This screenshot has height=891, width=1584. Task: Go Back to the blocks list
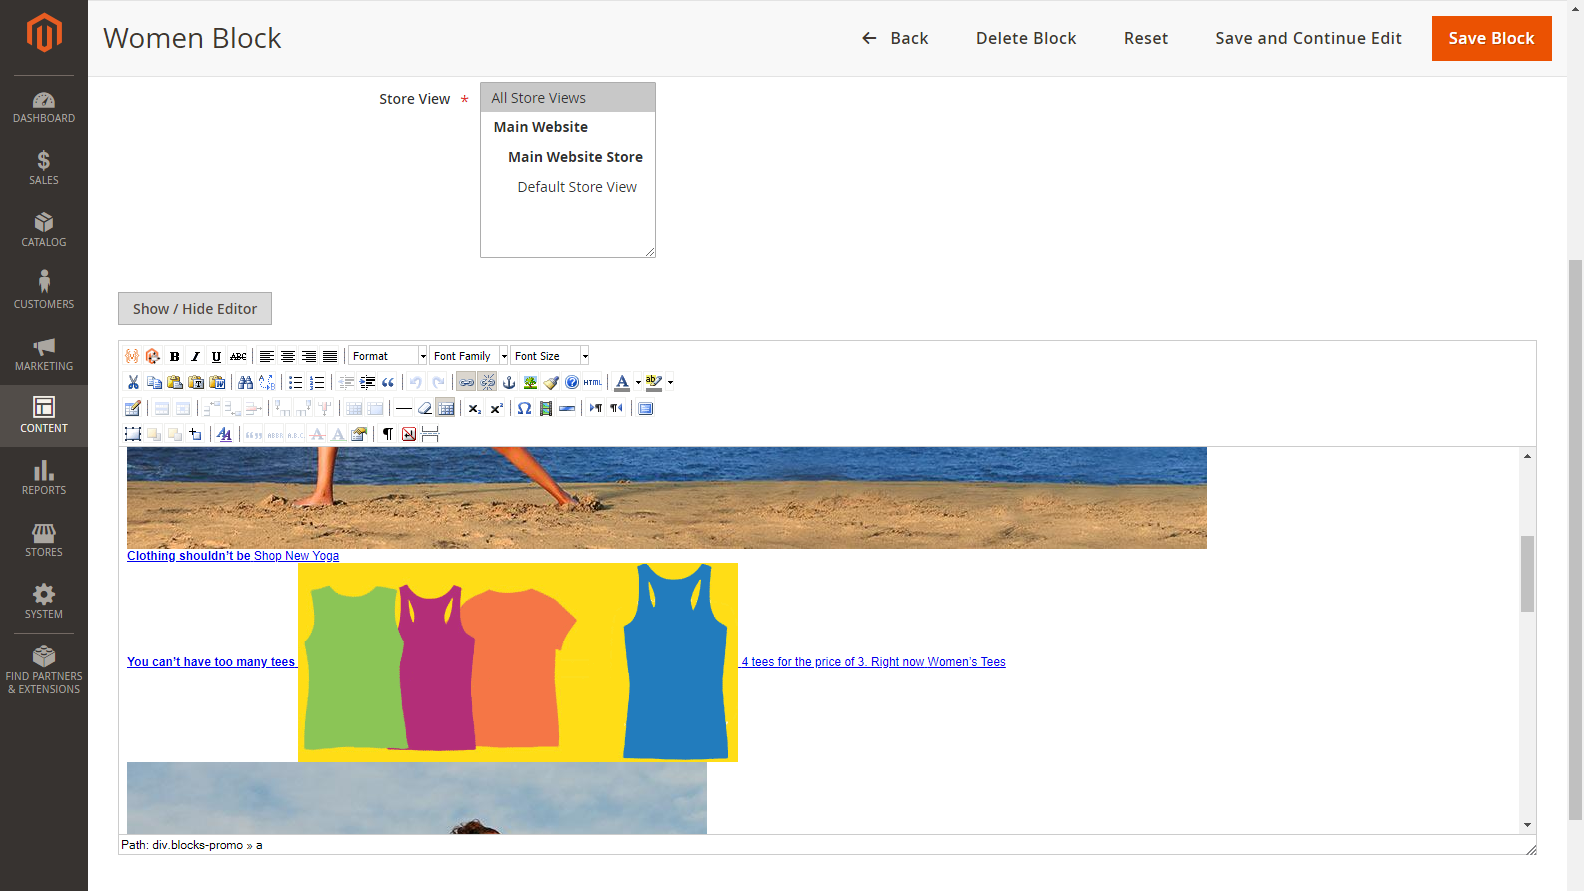tap(895, 38)
